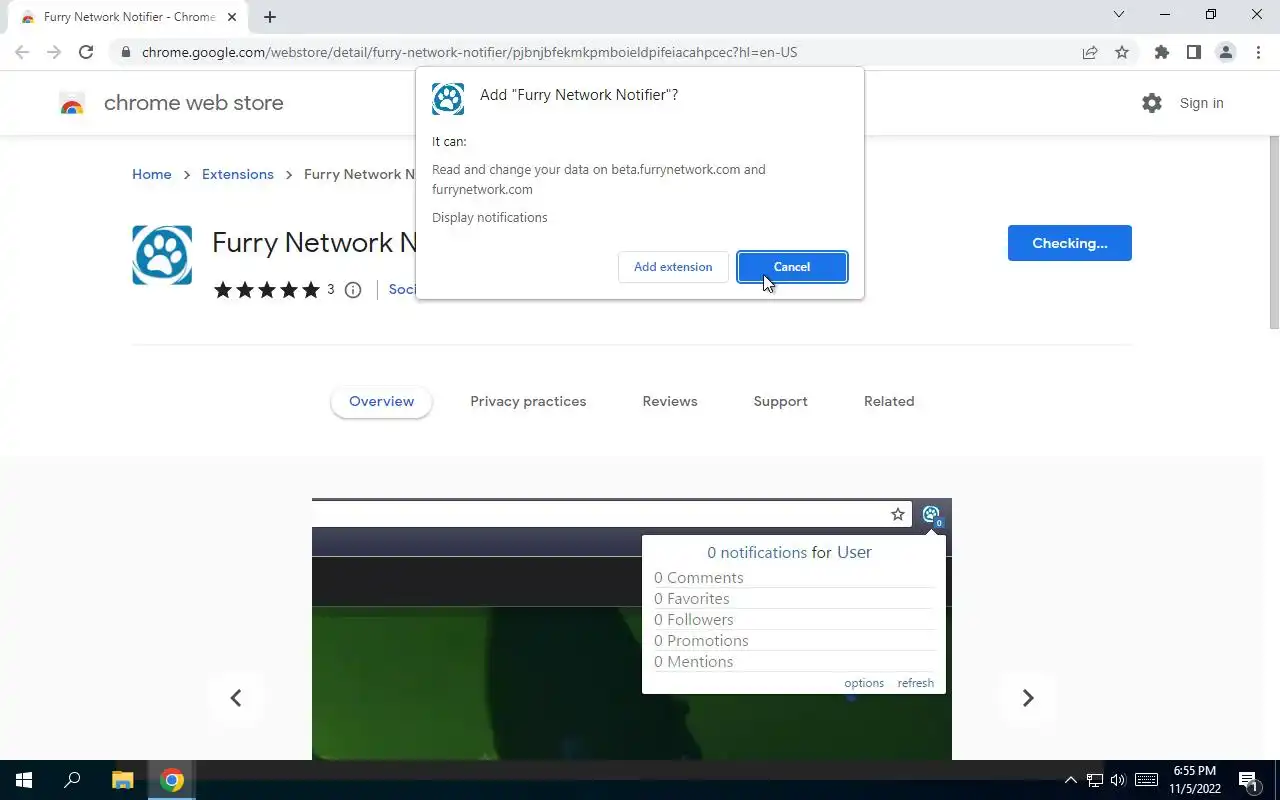The image size is (1280, 800).
Task: Share this page icon
Action: 1090,52
